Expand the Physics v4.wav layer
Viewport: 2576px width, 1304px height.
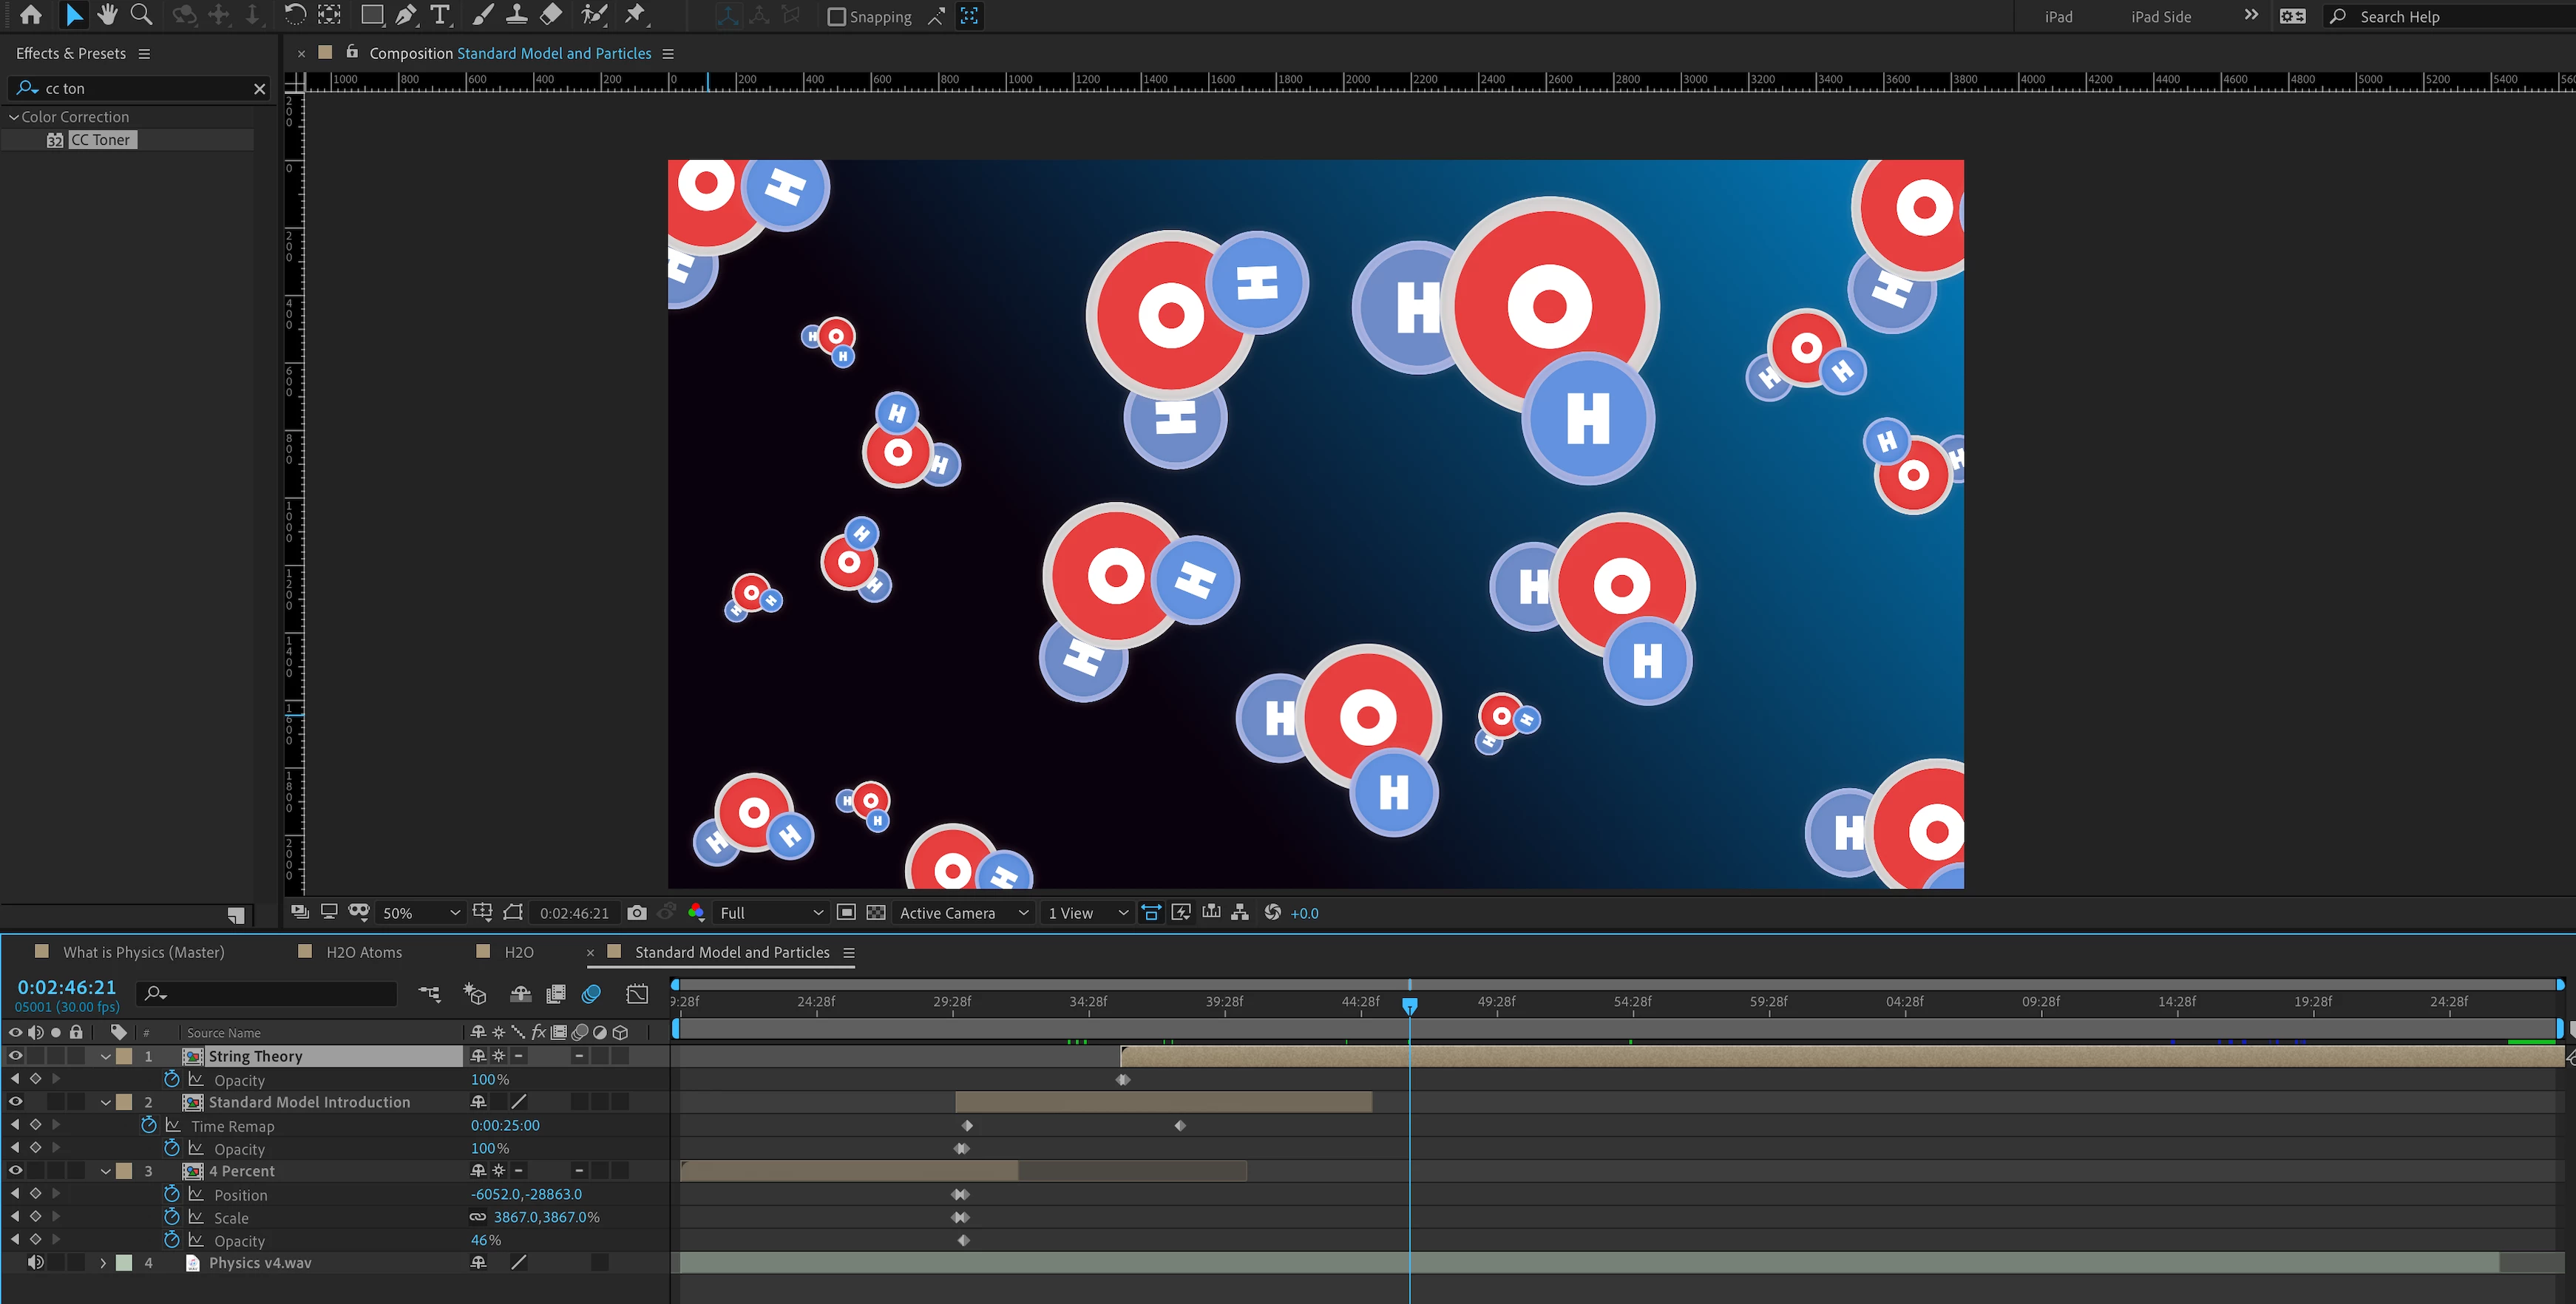(x=103, y=1263)
